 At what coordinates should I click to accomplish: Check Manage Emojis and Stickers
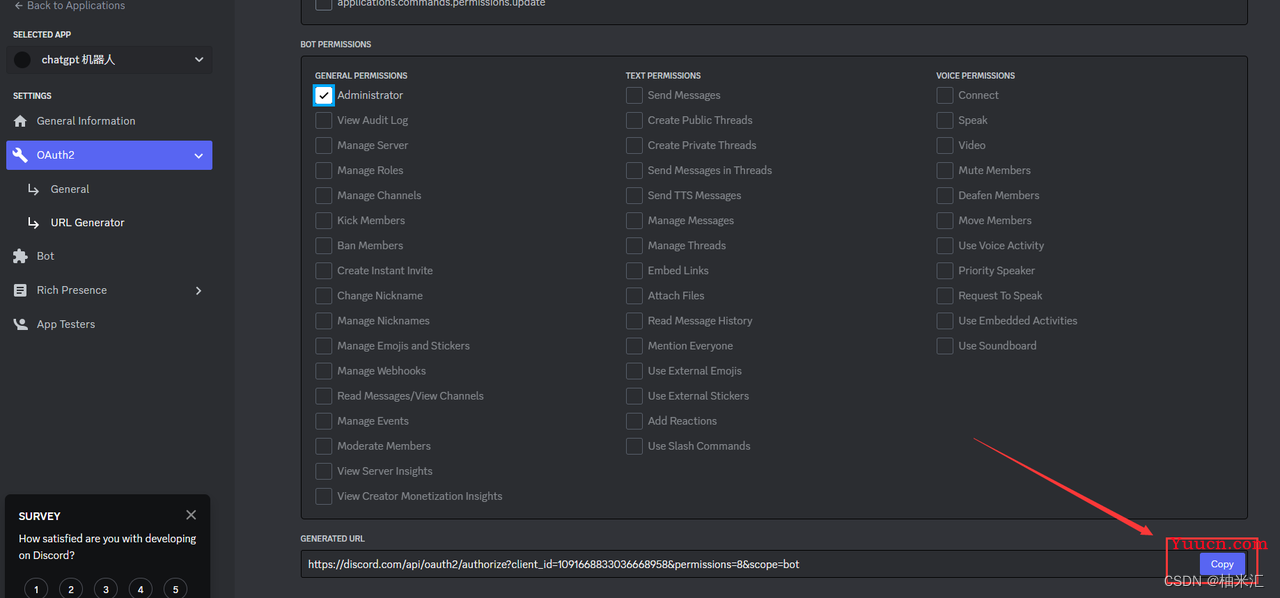pos(324,345)
